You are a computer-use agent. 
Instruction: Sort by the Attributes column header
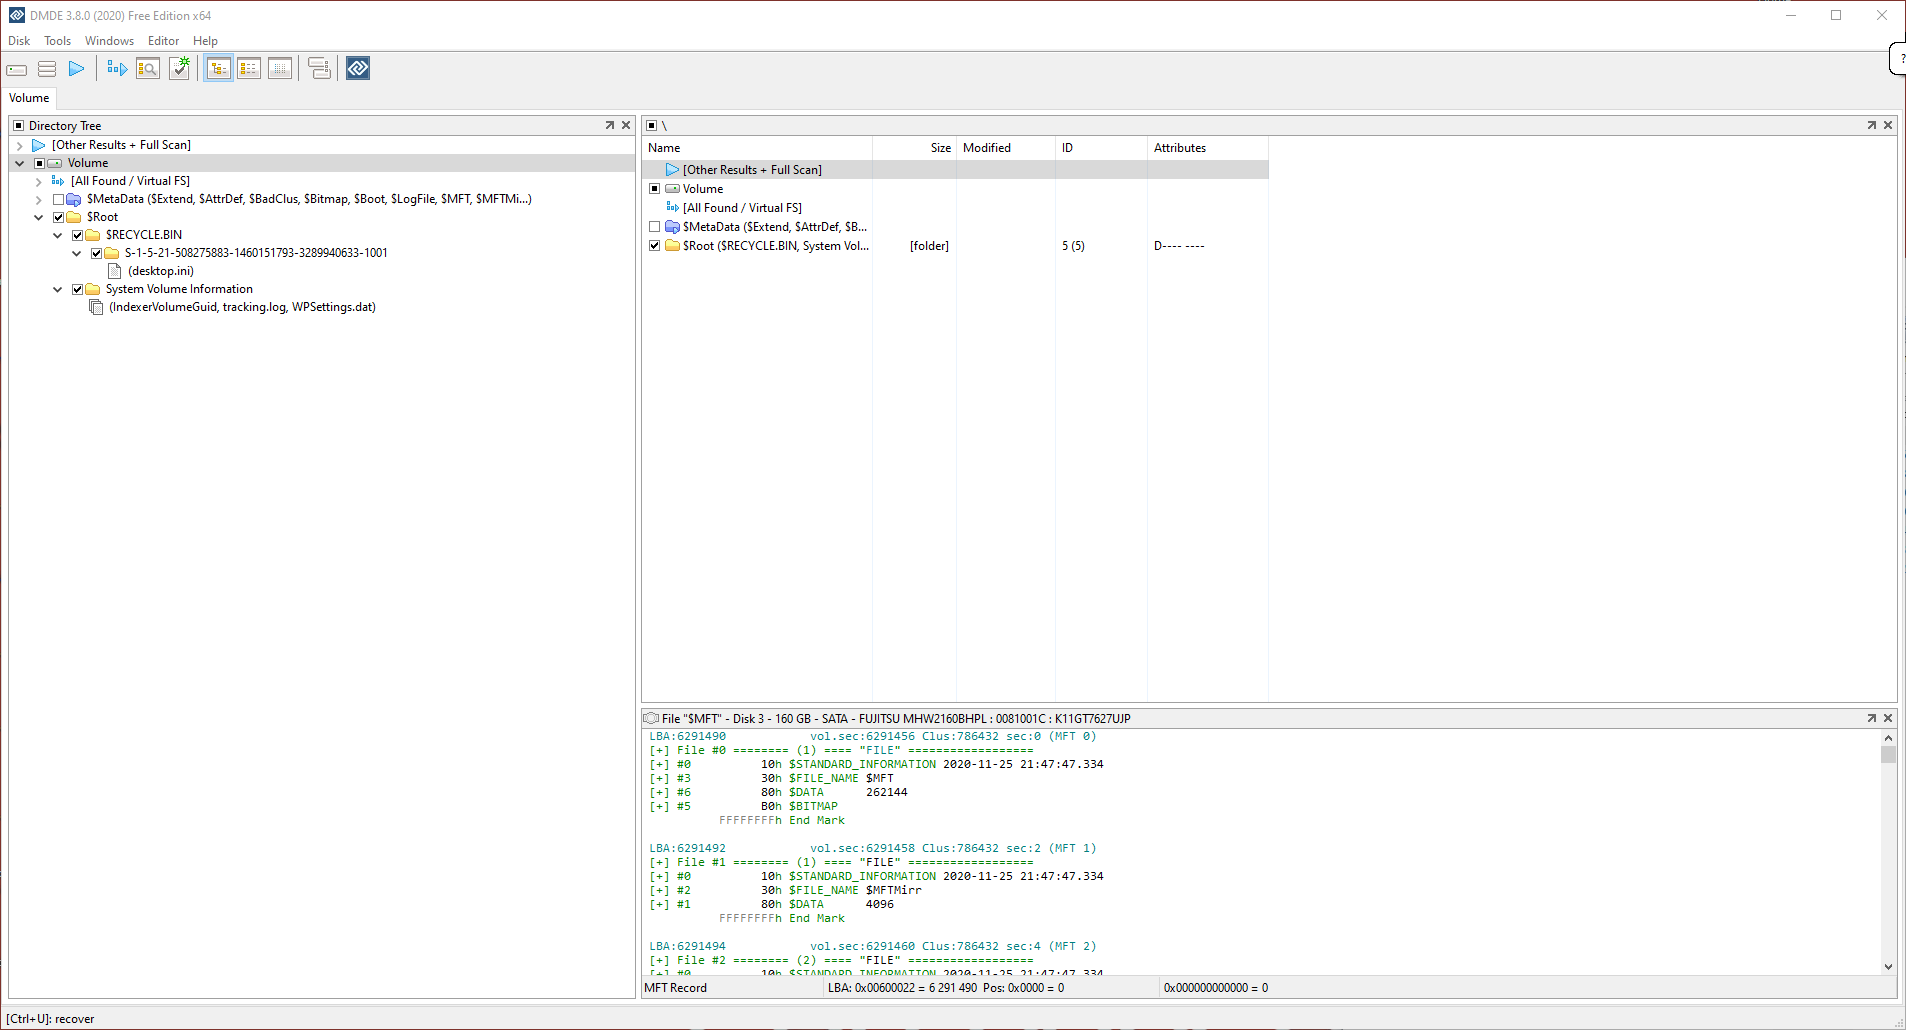[1208, 148]
